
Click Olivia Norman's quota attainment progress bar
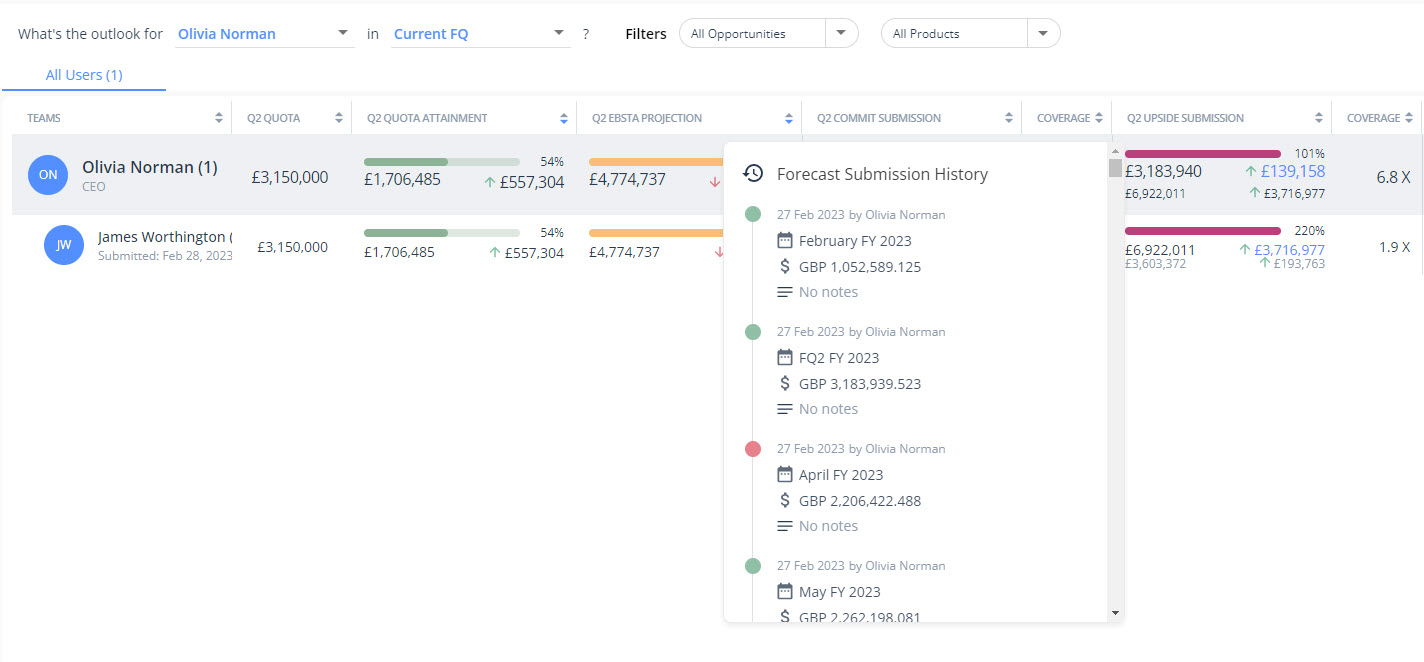point(441,161)
